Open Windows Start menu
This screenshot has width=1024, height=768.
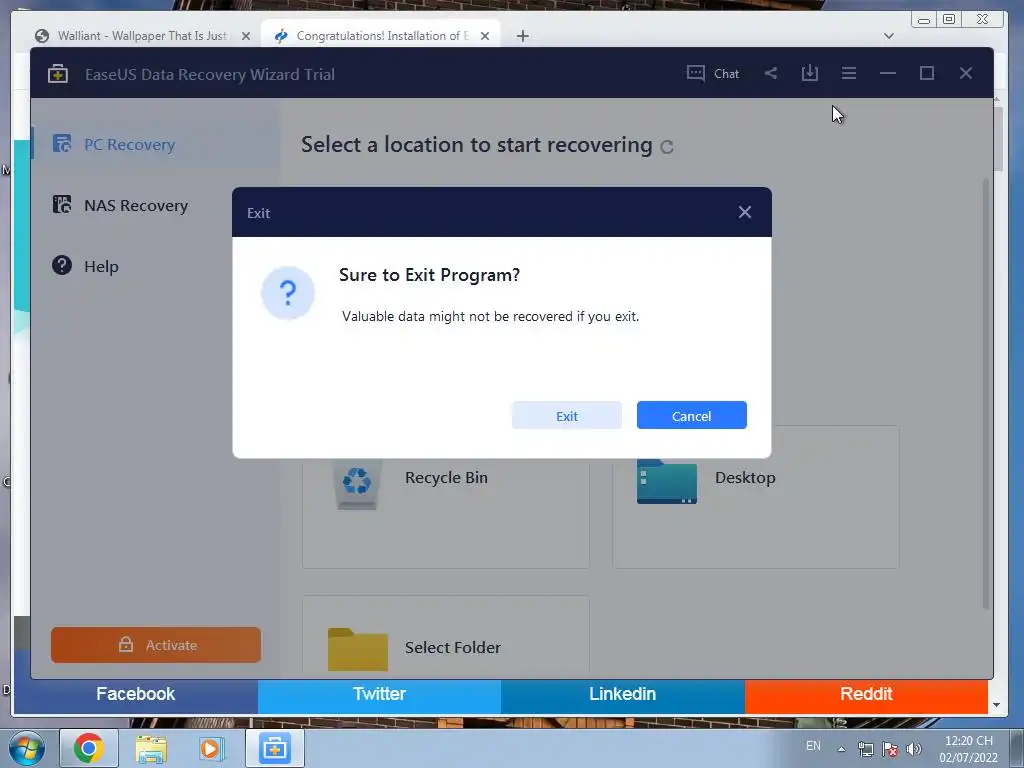pos(26,748)
